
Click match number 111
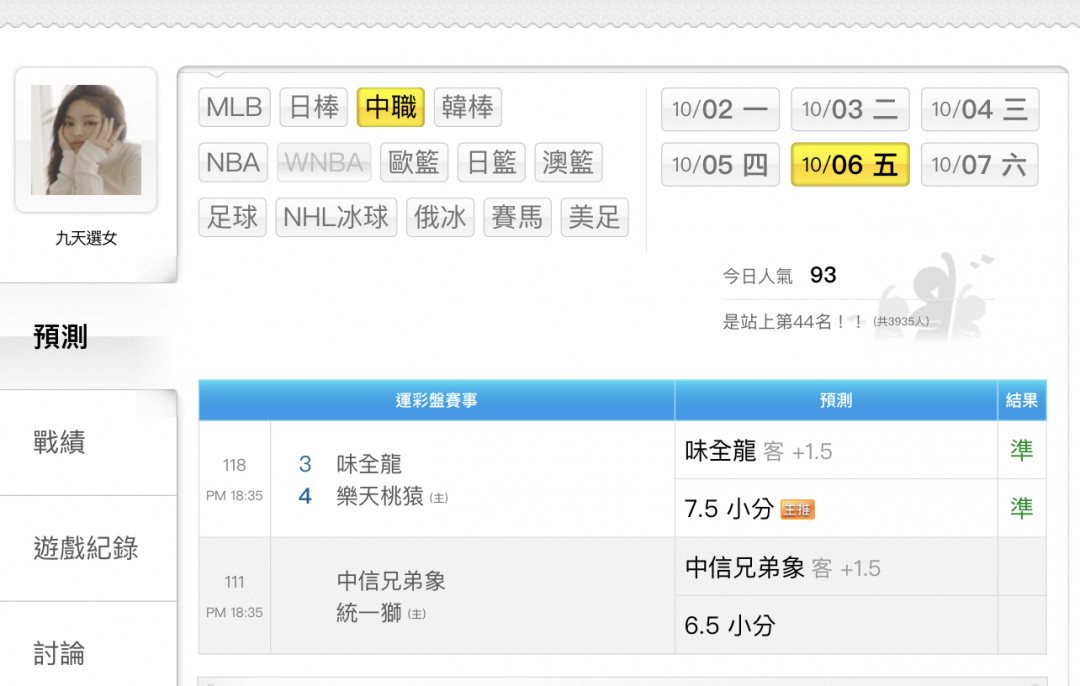[234, 582]
